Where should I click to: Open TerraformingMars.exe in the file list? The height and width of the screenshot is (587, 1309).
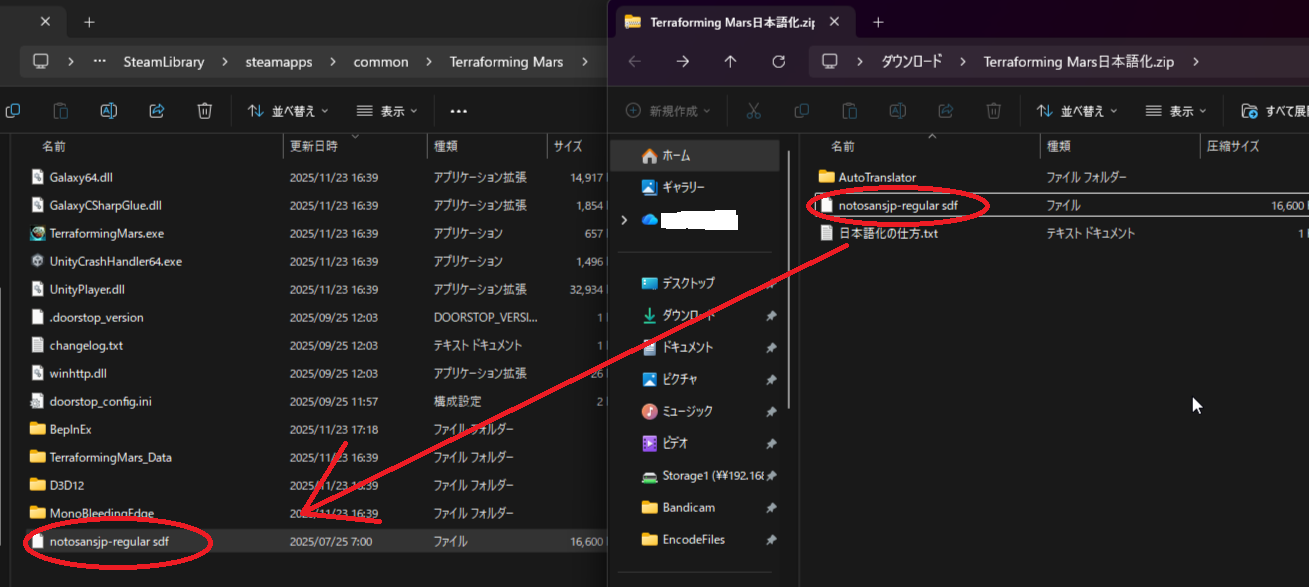(x=106, y=233)
